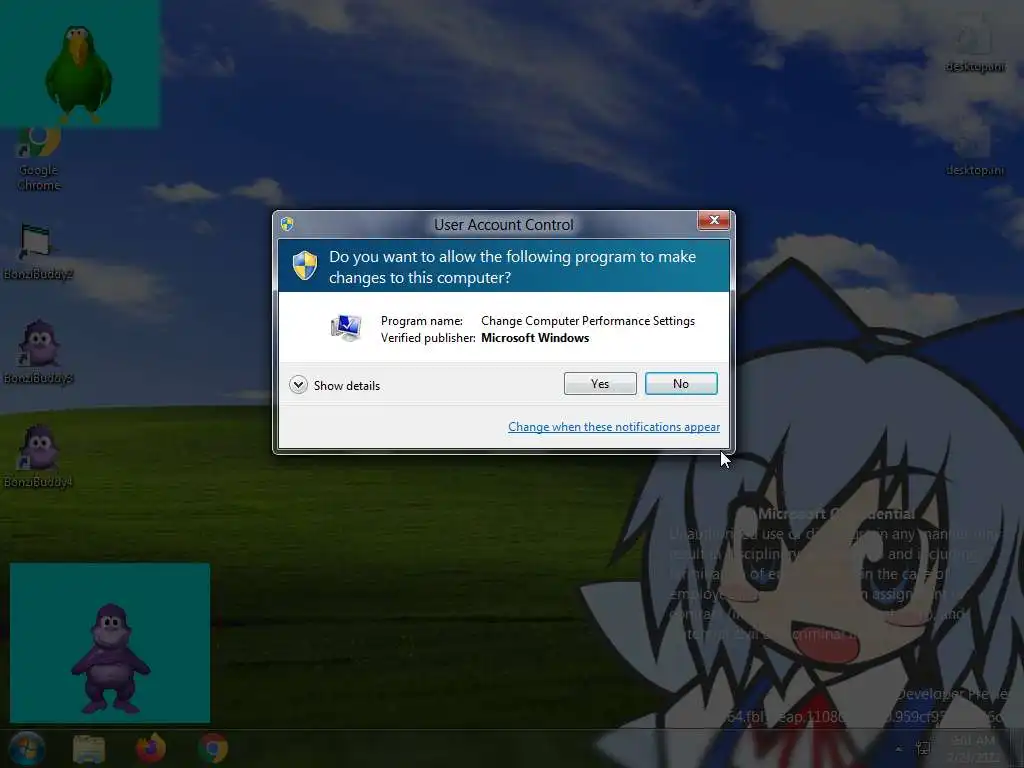
Task: Click No in User Account Control
Action: tap(680, 384)
